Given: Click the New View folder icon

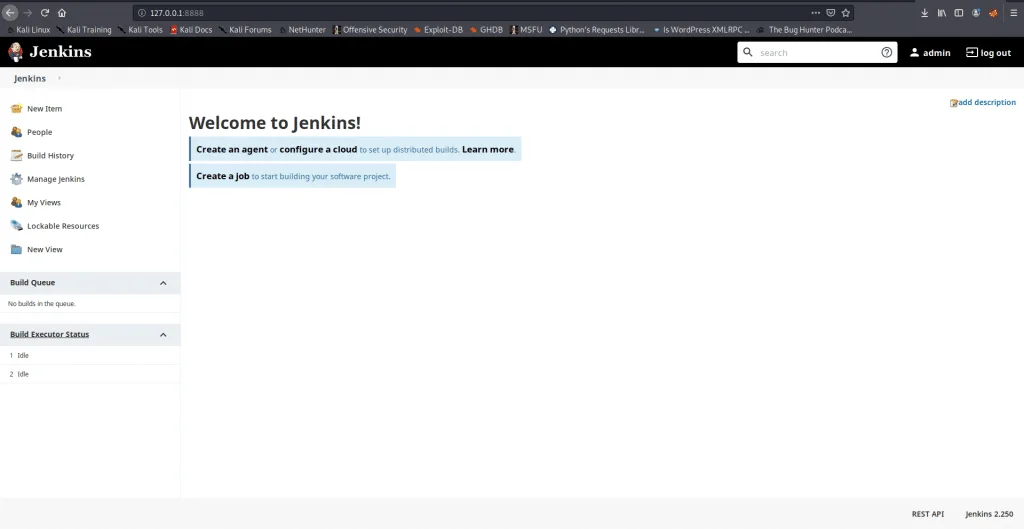Looking at the screenshot, I should click(16, 249).
